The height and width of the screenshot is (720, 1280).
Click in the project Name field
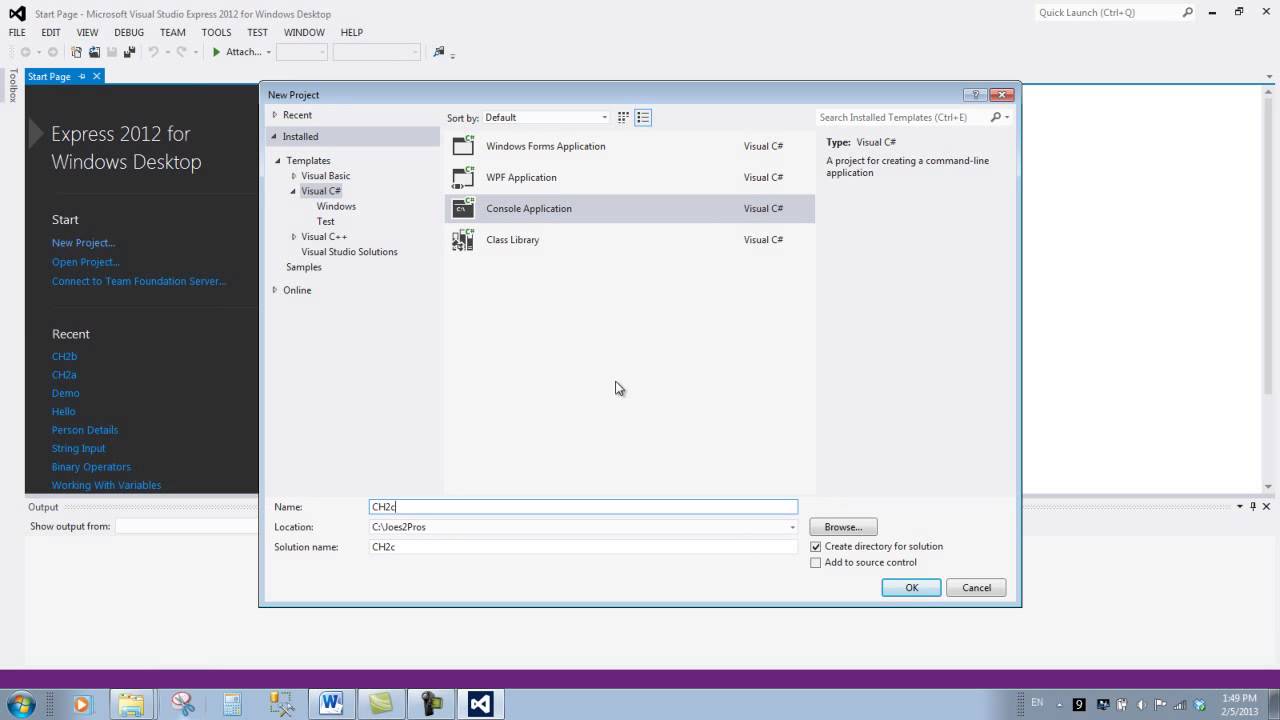584,507
